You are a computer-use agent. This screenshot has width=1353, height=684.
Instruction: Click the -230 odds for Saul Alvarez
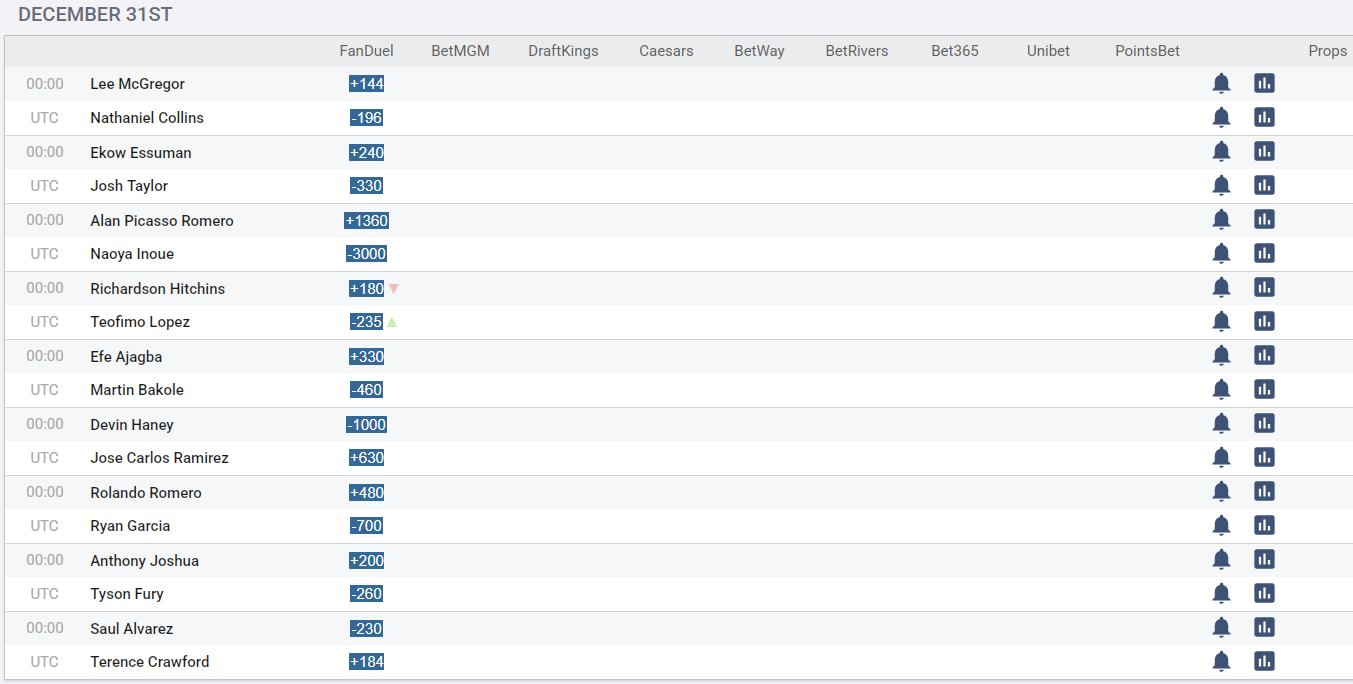(366, 629)
